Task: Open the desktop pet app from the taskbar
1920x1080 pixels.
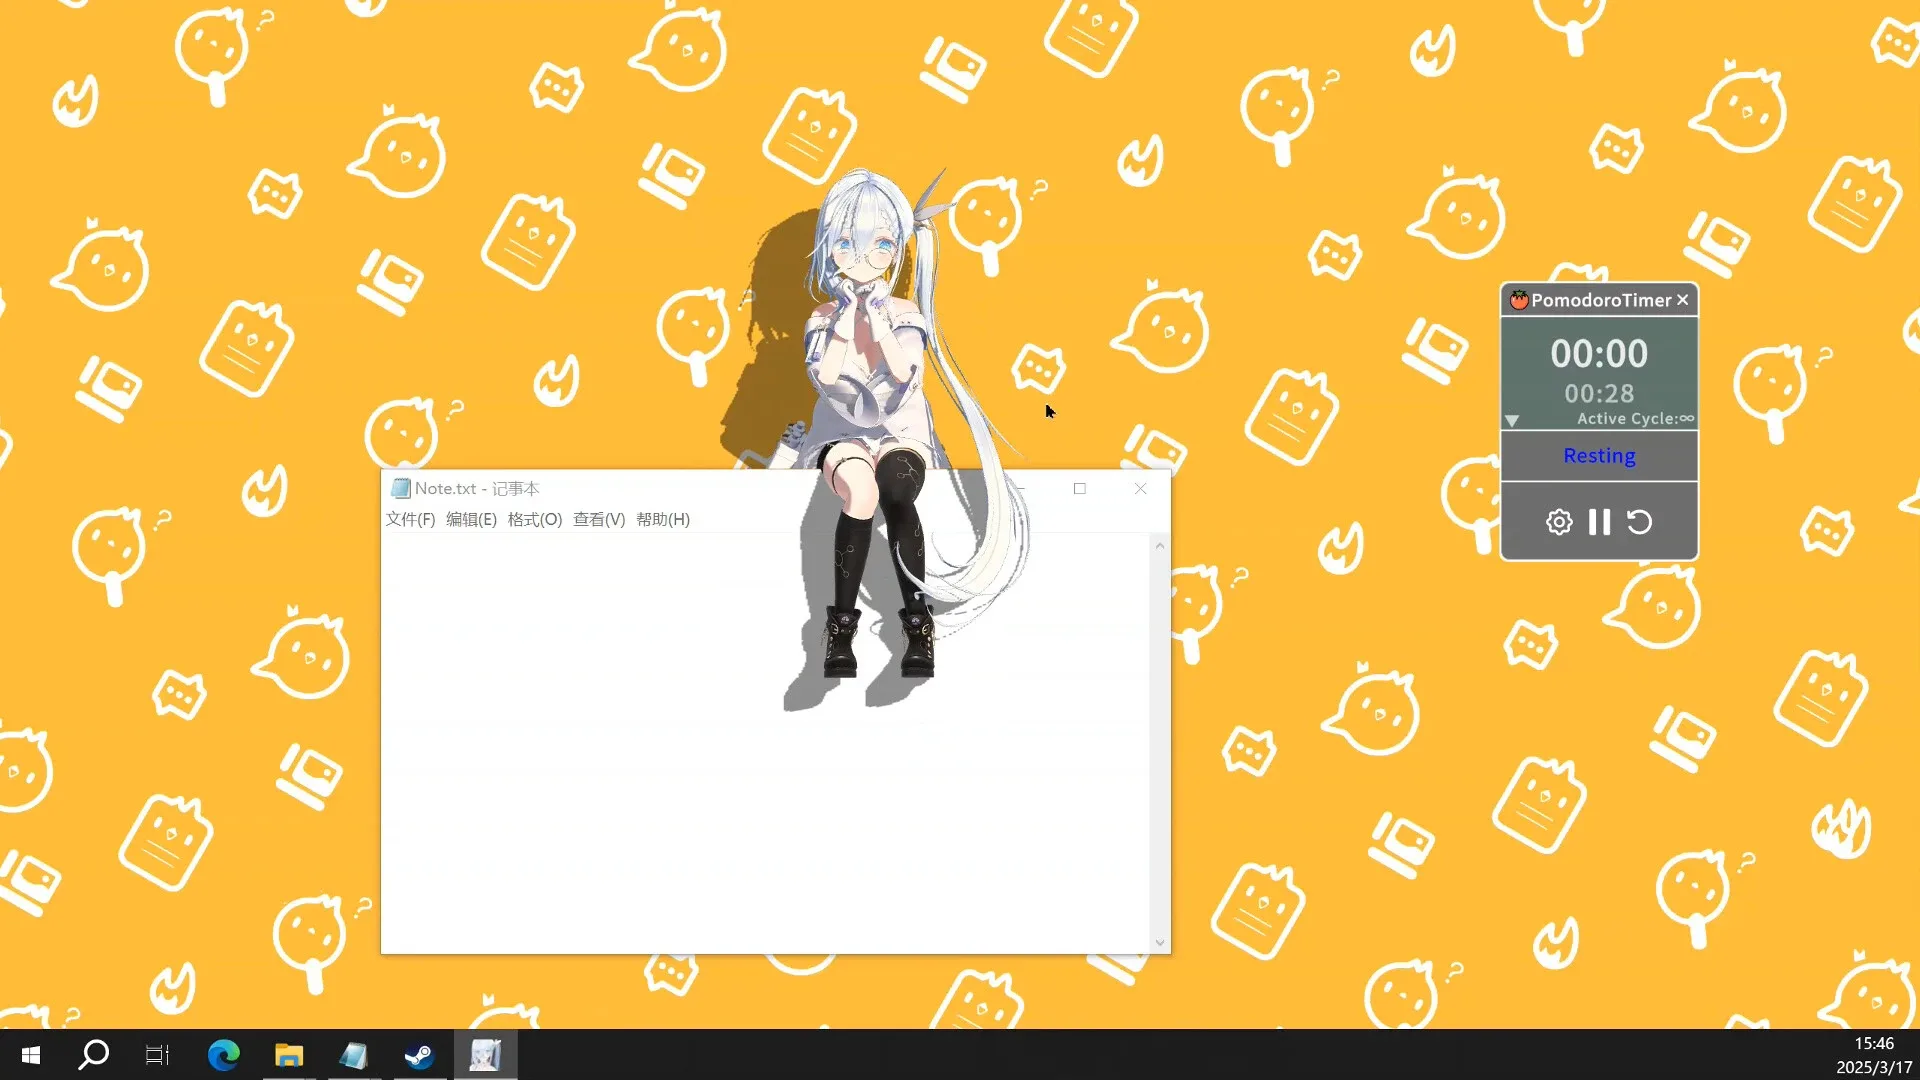Action: [x=486, y=1055]
